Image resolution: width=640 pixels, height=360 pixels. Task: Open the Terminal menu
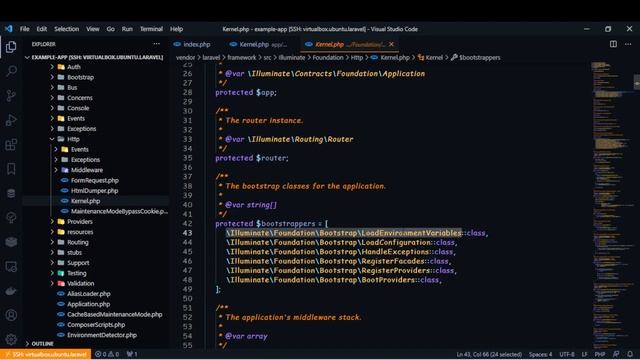point(151,29)
